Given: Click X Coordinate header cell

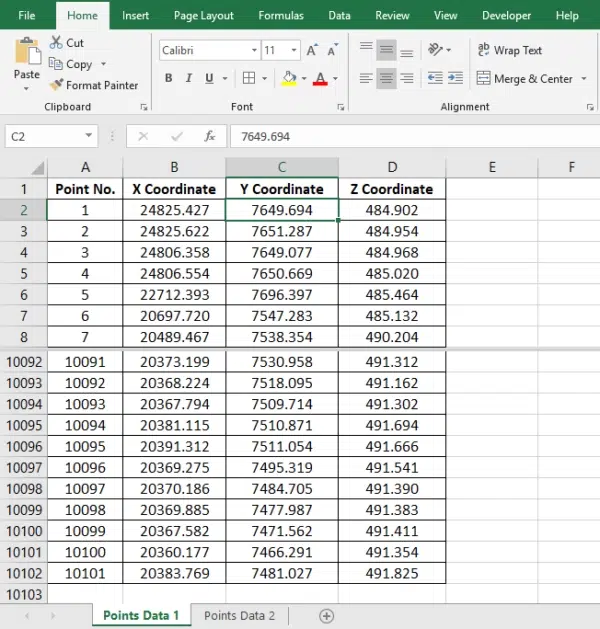Looking at the screenshot, I should point(174,189).
